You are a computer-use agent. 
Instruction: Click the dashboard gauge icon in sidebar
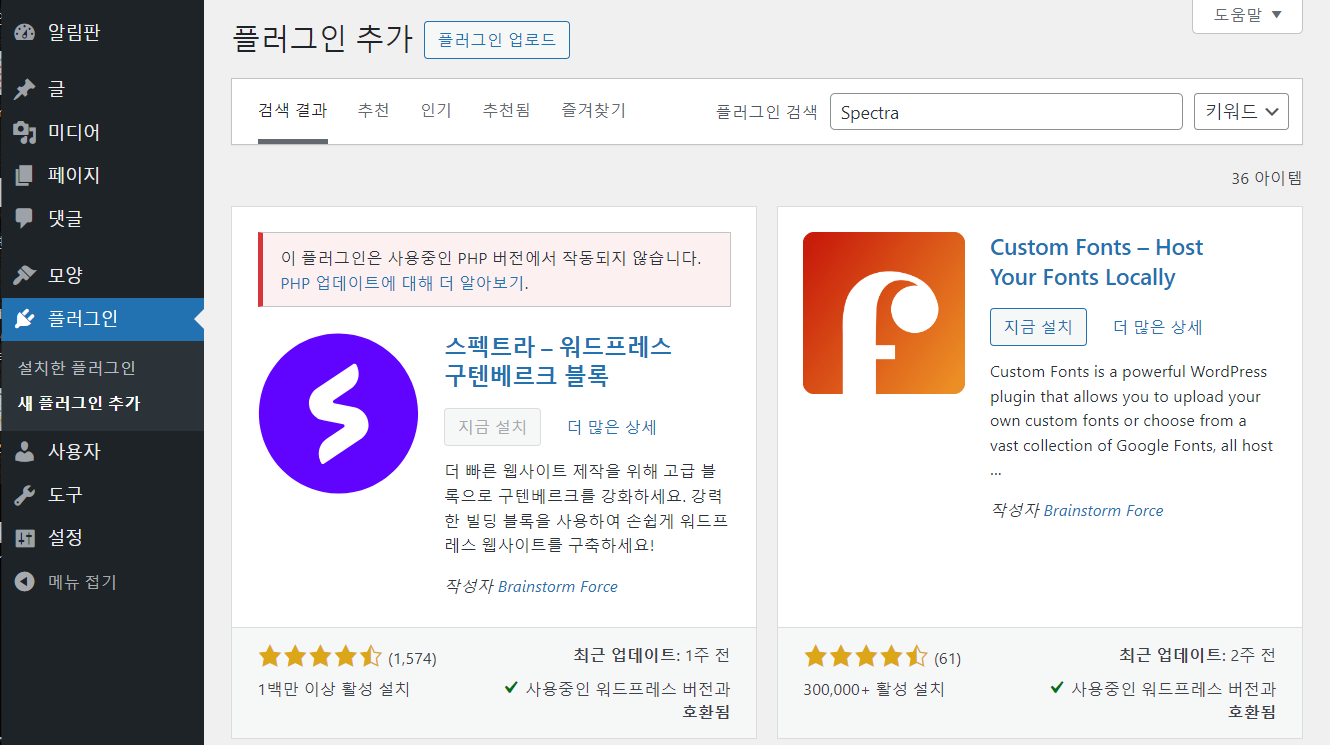click(x=25, y=32)
